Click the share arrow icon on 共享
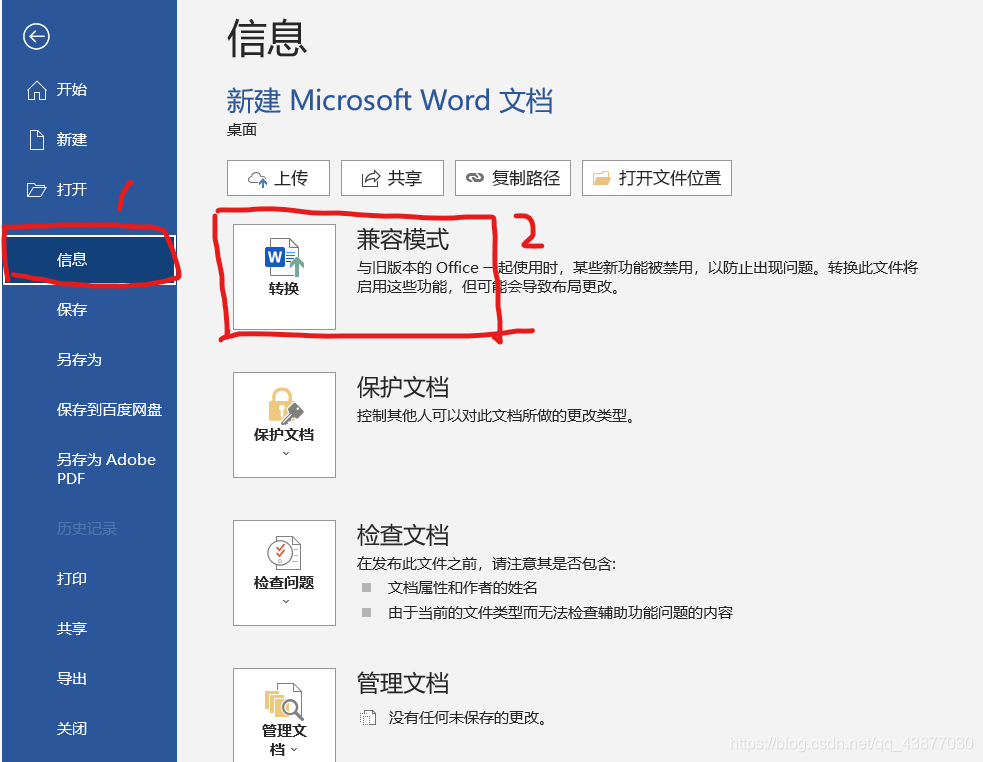The height and width of the screenshot is (762, 983). pos(371,179)
